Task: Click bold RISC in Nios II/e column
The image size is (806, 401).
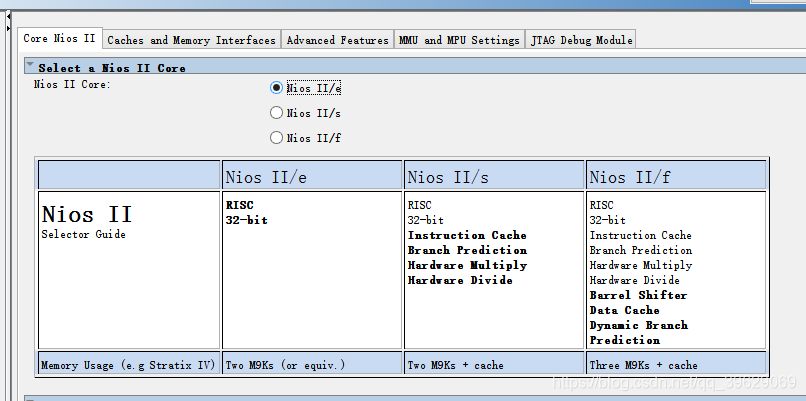Action: (240, 205)
